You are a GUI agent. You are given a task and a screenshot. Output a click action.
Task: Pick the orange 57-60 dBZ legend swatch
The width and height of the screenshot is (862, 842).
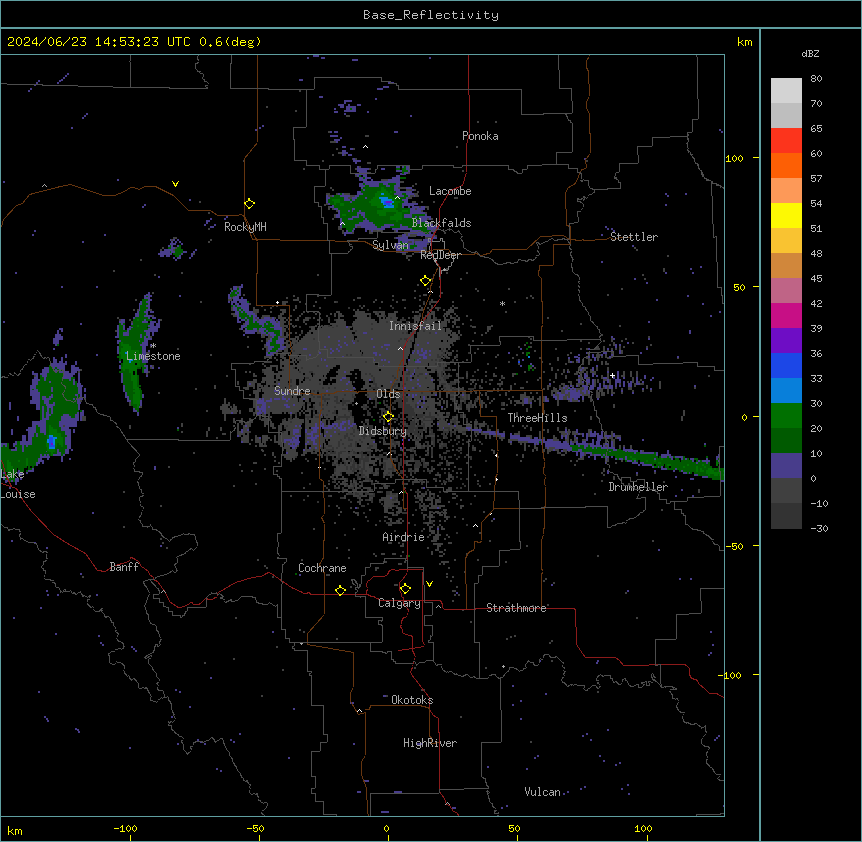tap(786, 165)
